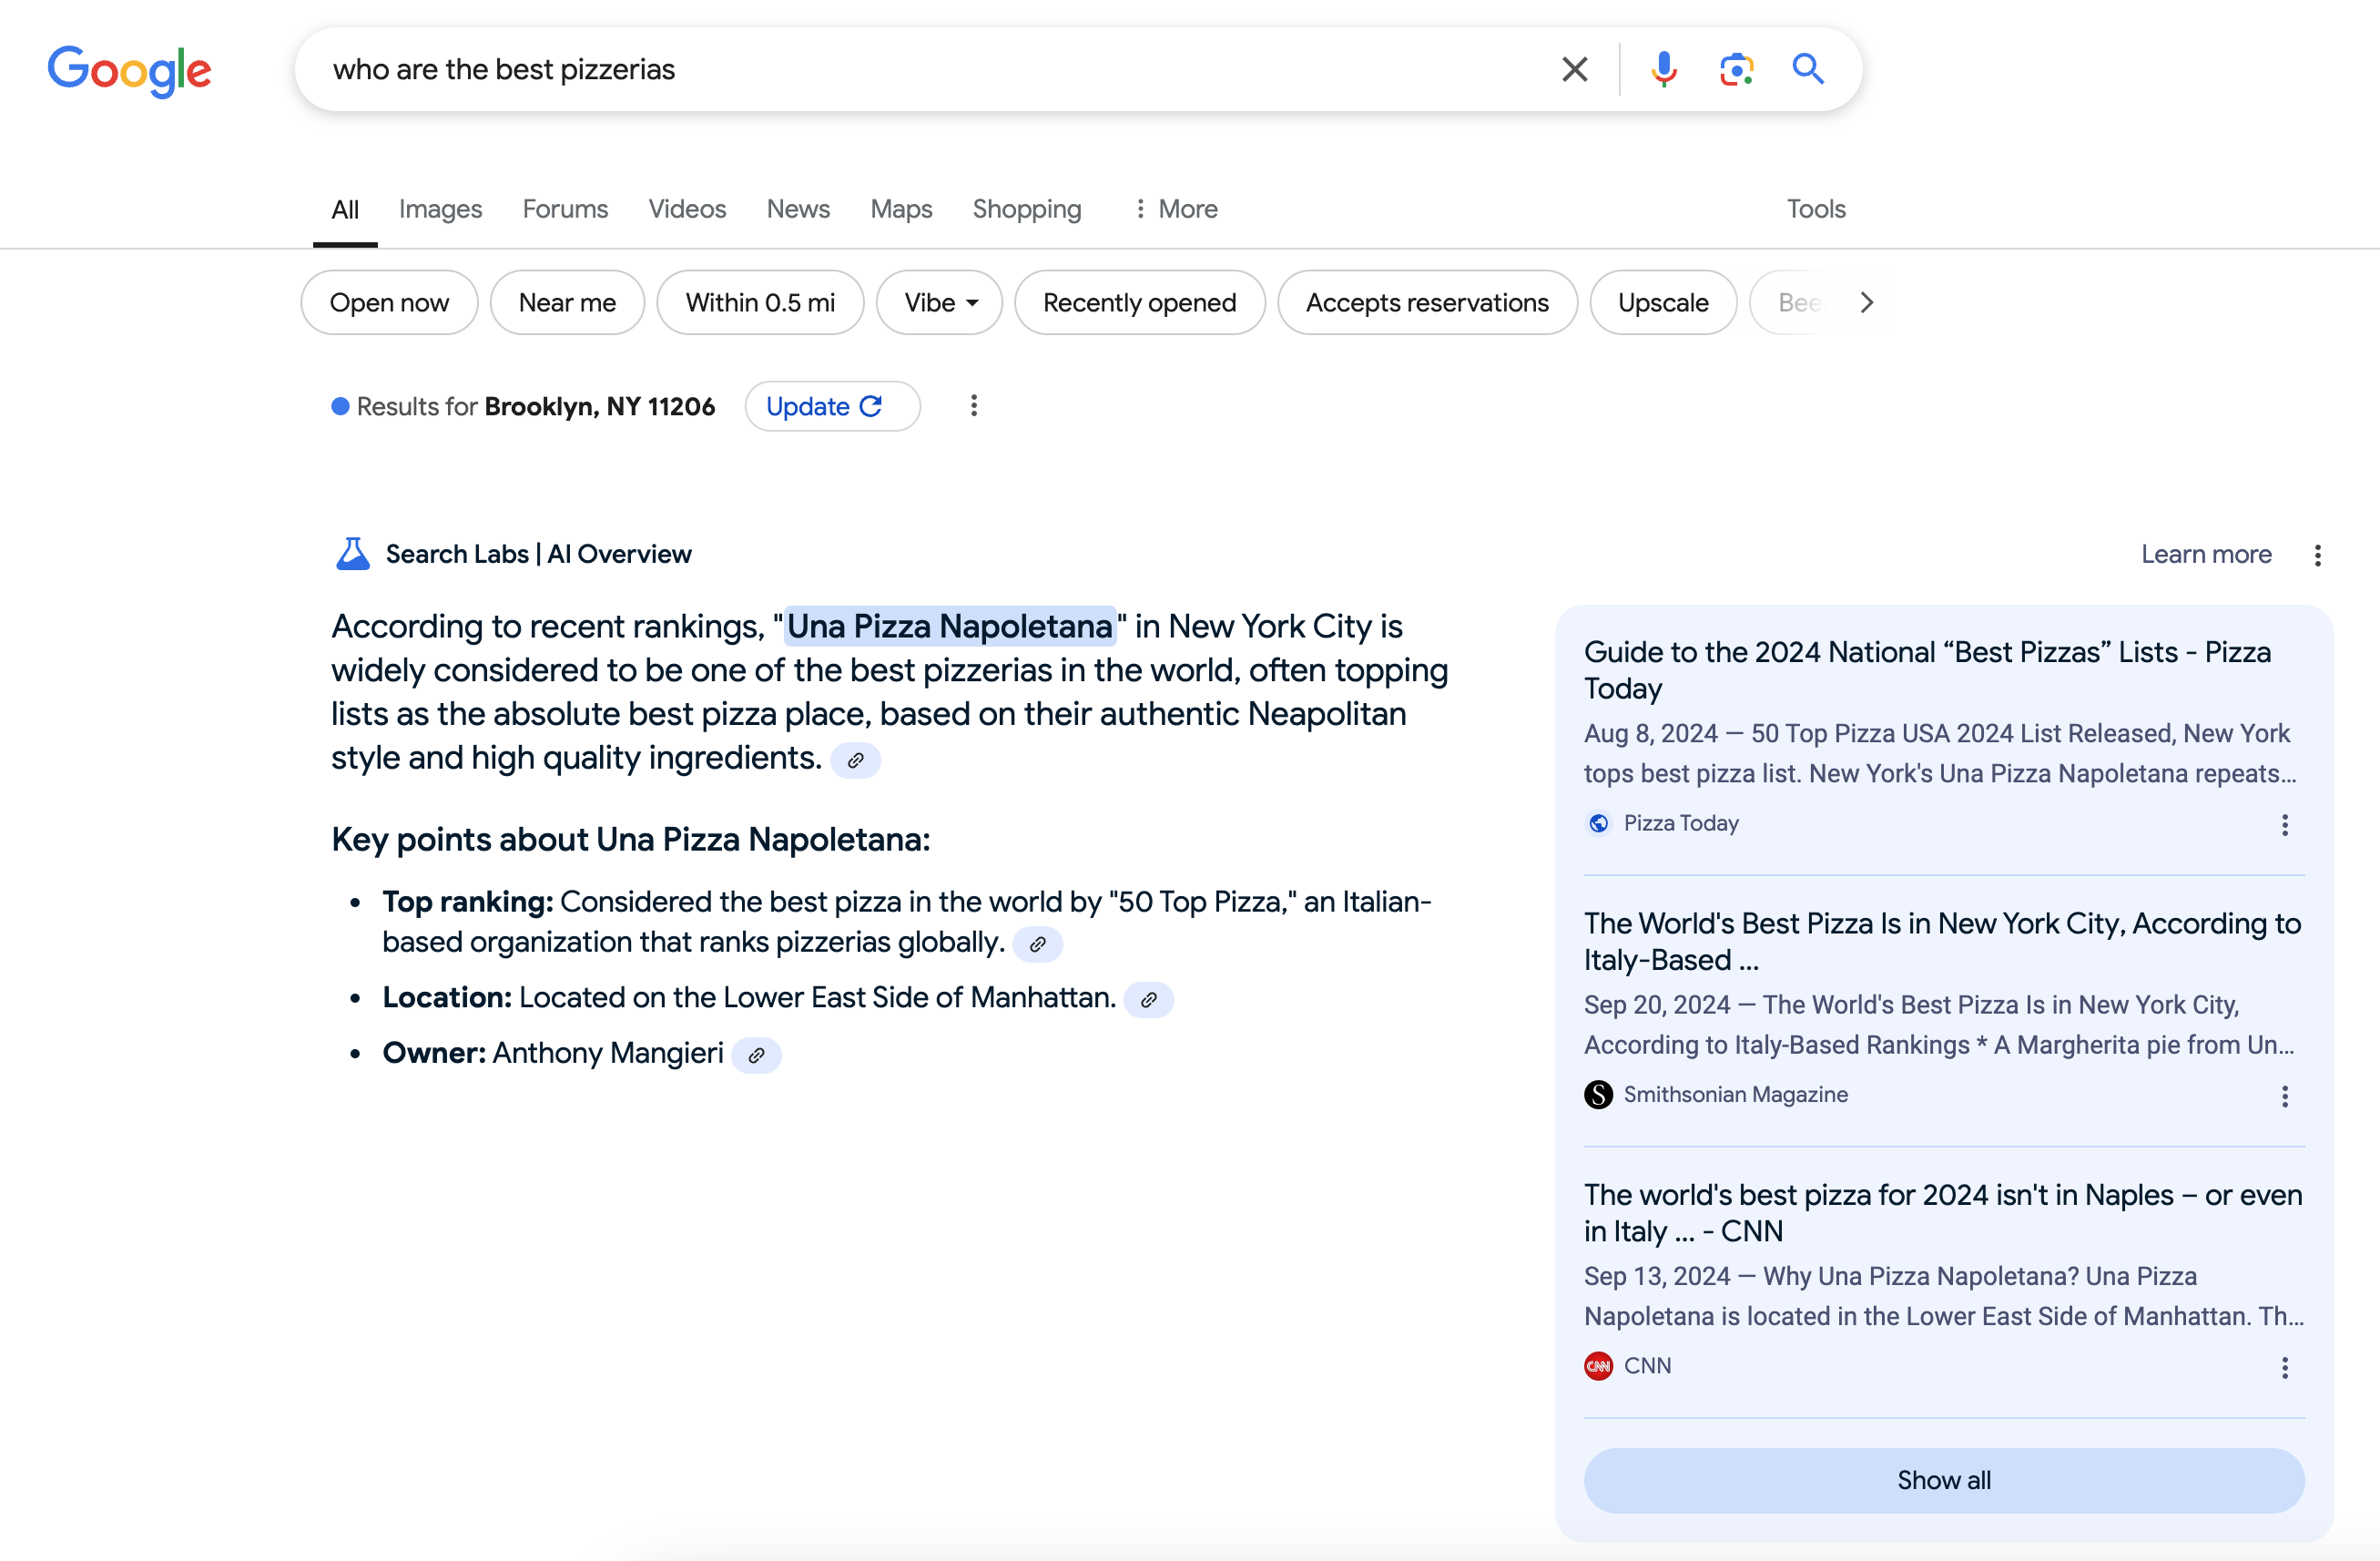
Task: Click the Lower East Side citation link icon
Action: (1149, 998)
